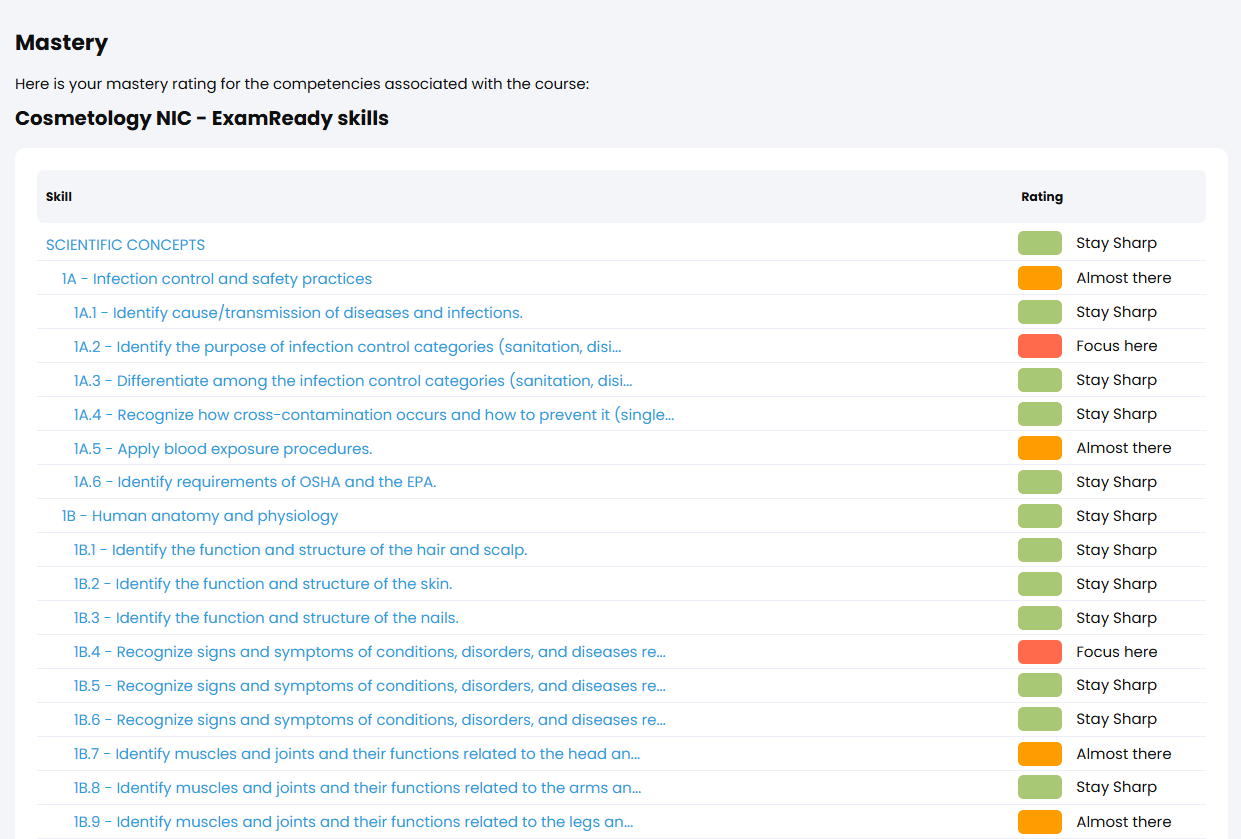Click "Almost there" in the 1A Infection control row
Viewport: 1241px width, 839px height.
(1124, 278)
